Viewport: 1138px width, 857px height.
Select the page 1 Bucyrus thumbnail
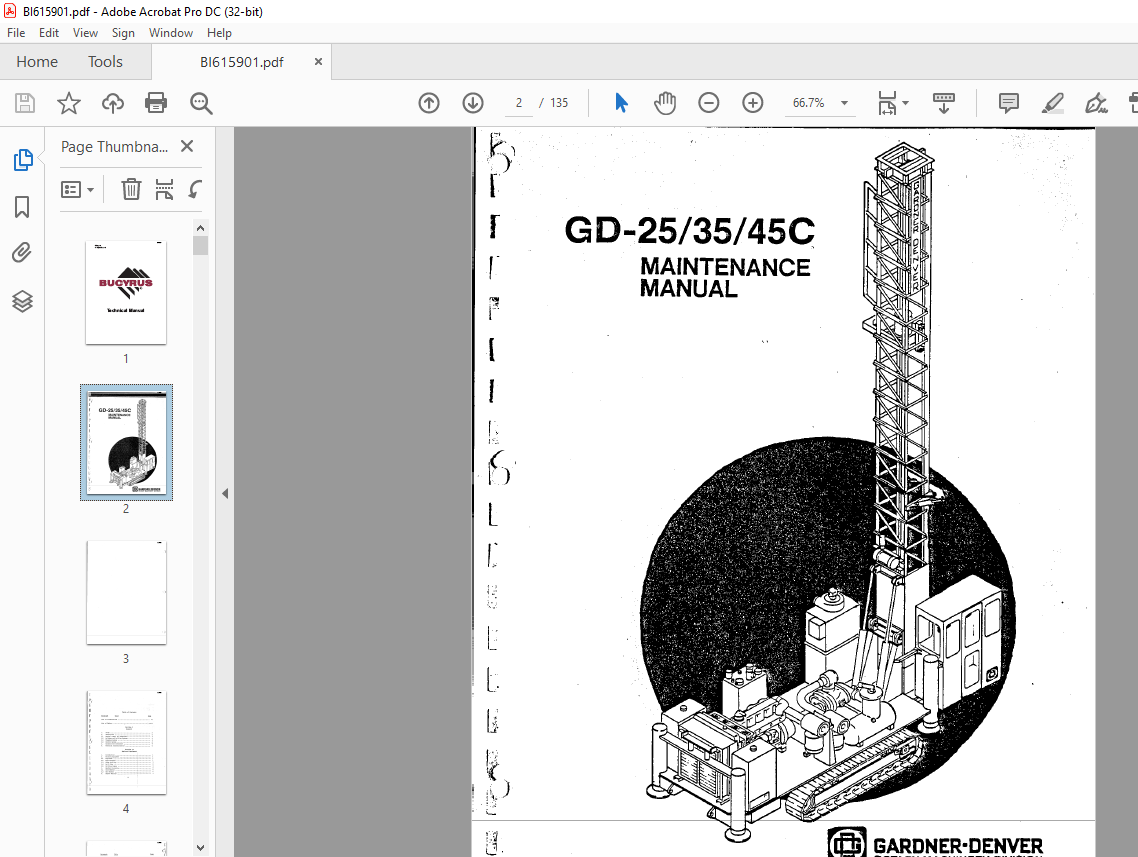(x=126, y=292)
